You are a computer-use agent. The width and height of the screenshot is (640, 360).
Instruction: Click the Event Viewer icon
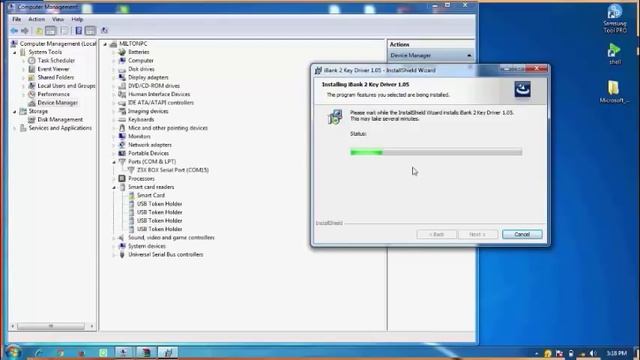pos(32,69)
